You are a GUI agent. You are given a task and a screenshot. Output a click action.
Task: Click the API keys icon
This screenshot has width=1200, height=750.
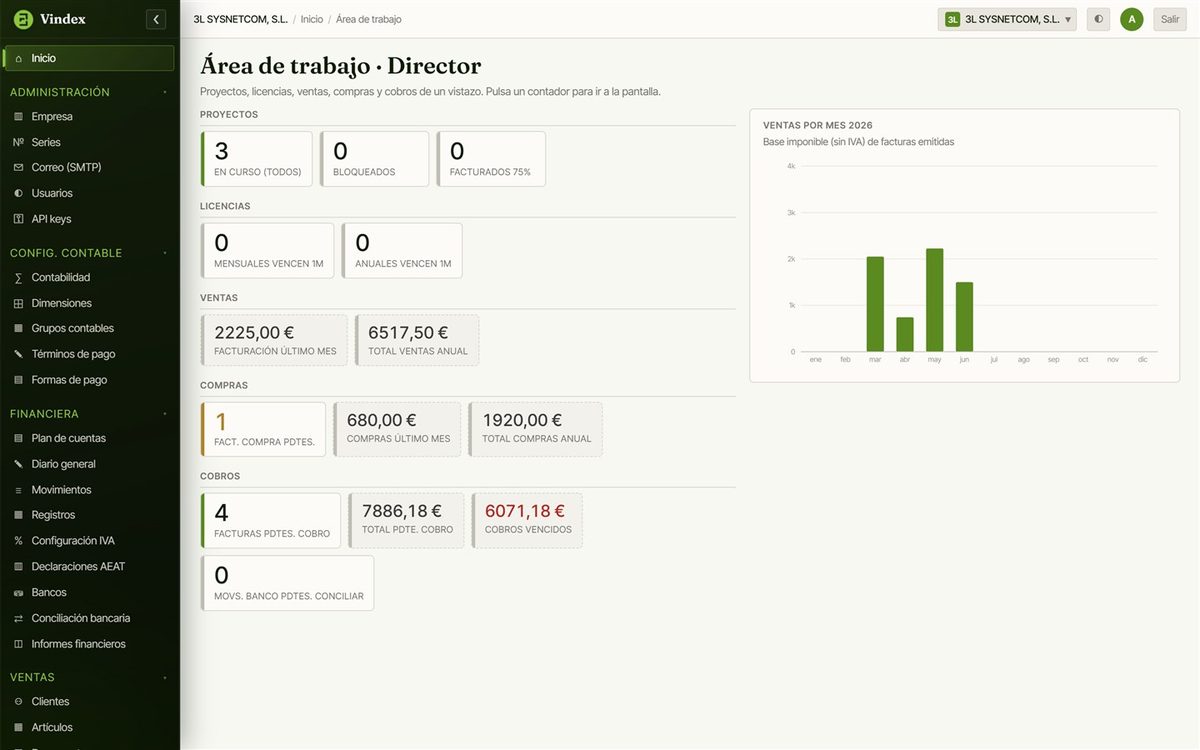pyautogui.click(x=18, y=219)
